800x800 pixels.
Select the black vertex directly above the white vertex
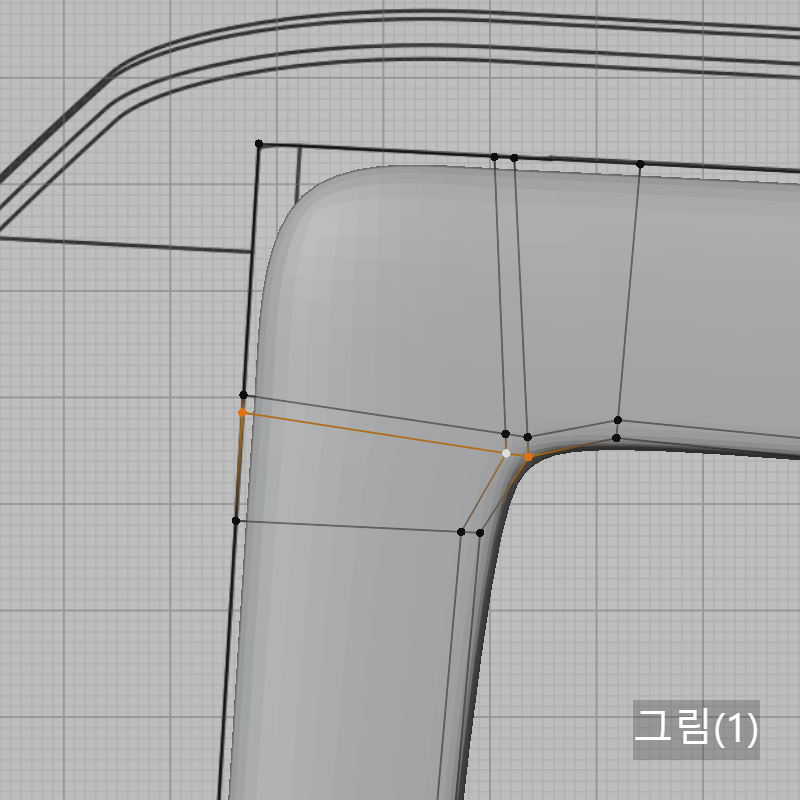pos(505,434)
